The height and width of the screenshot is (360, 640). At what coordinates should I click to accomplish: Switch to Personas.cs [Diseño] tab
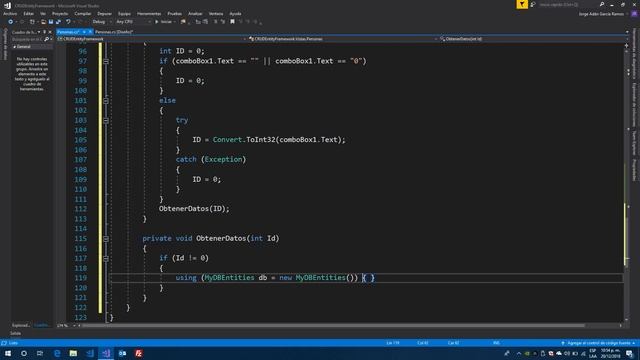[114, 31]
